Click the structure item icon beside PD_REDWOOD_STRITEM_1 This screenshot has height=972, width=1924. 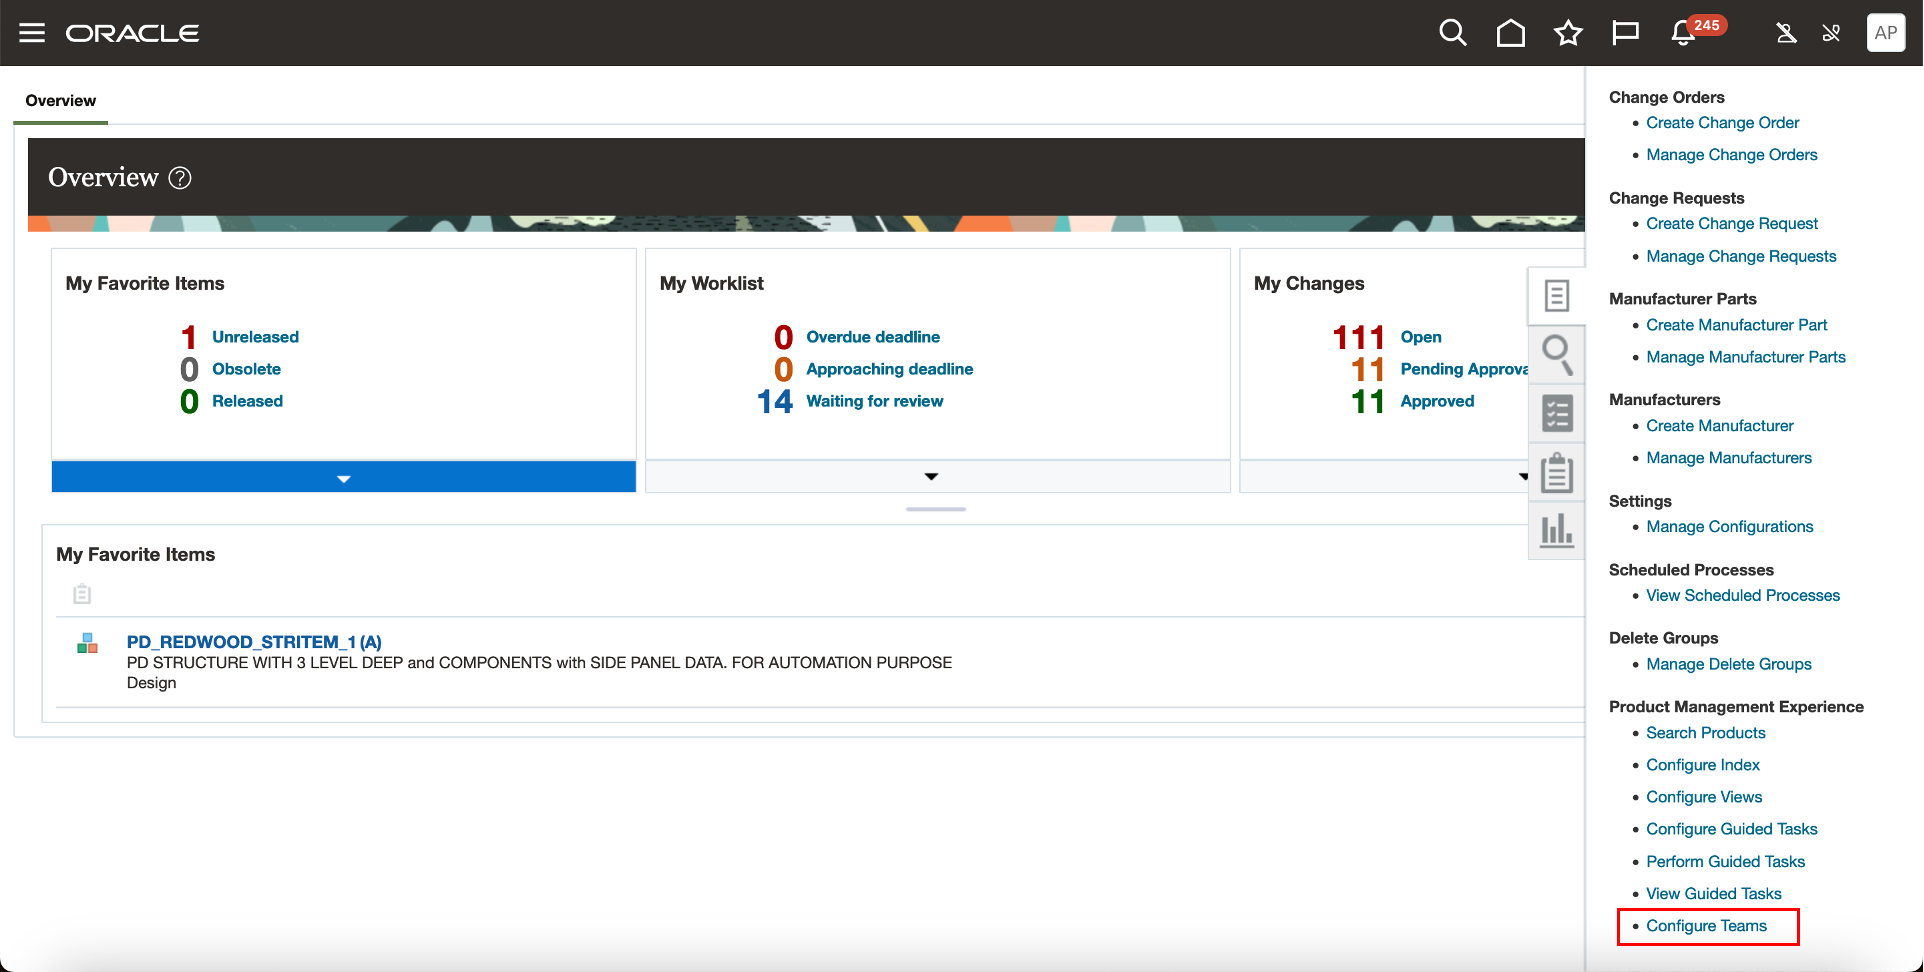pos(88,643)
